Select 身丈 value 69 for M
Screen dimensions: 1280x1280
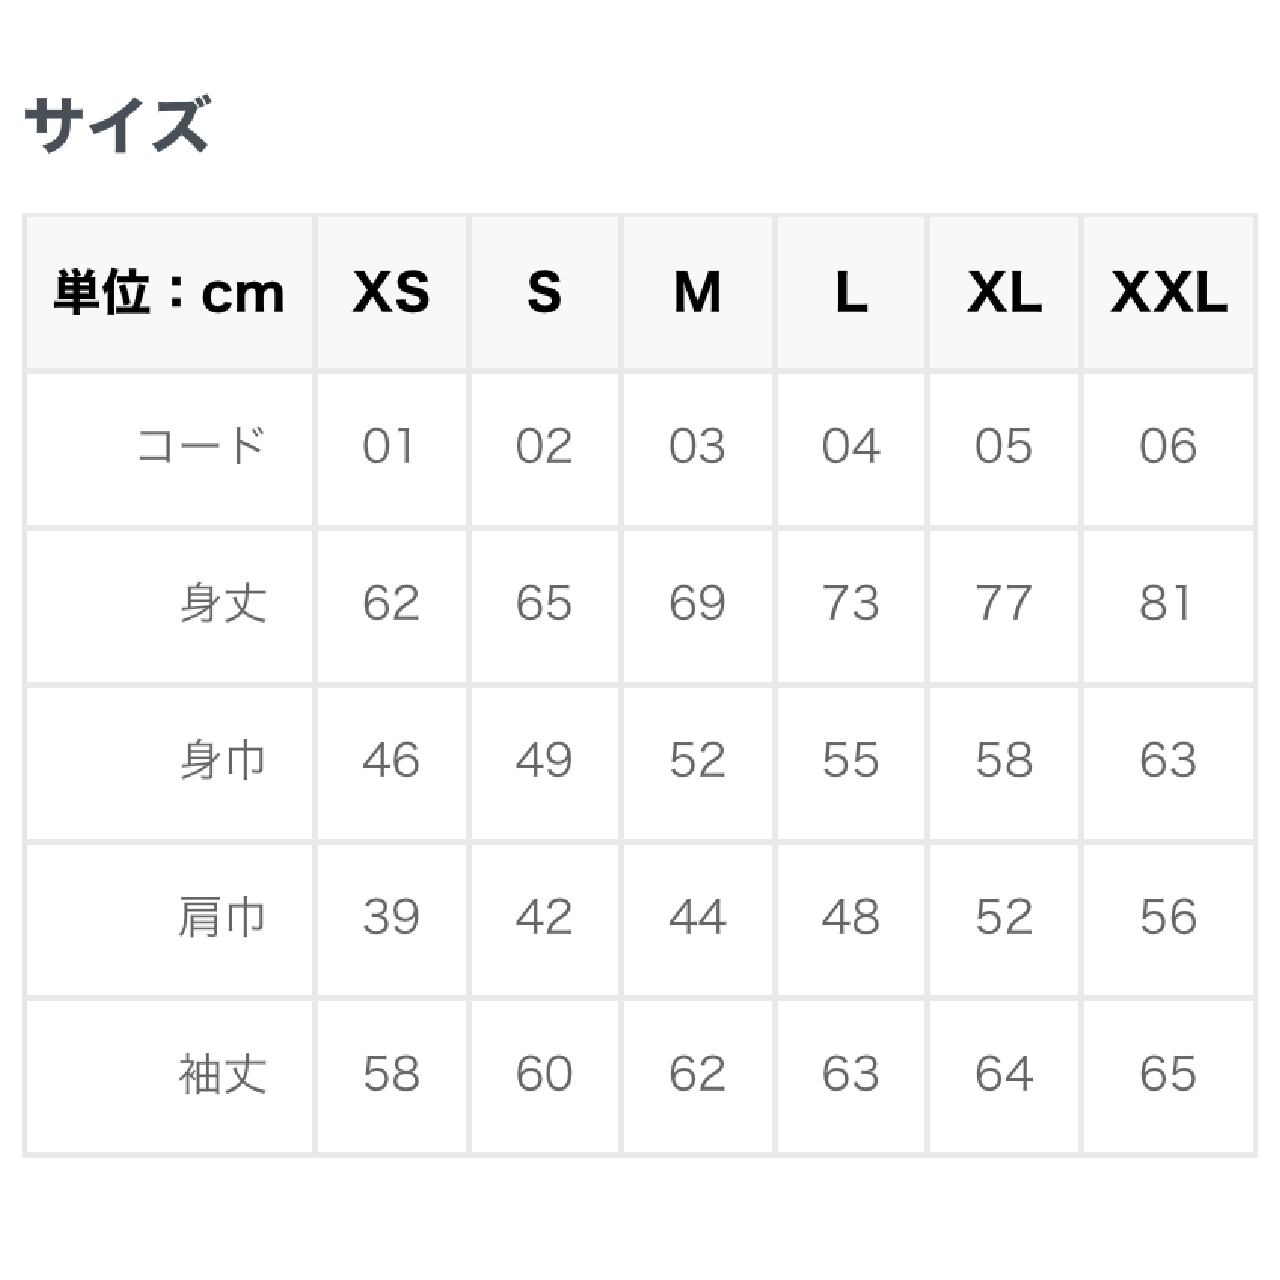pyautogui.click(x=697, y=603)
